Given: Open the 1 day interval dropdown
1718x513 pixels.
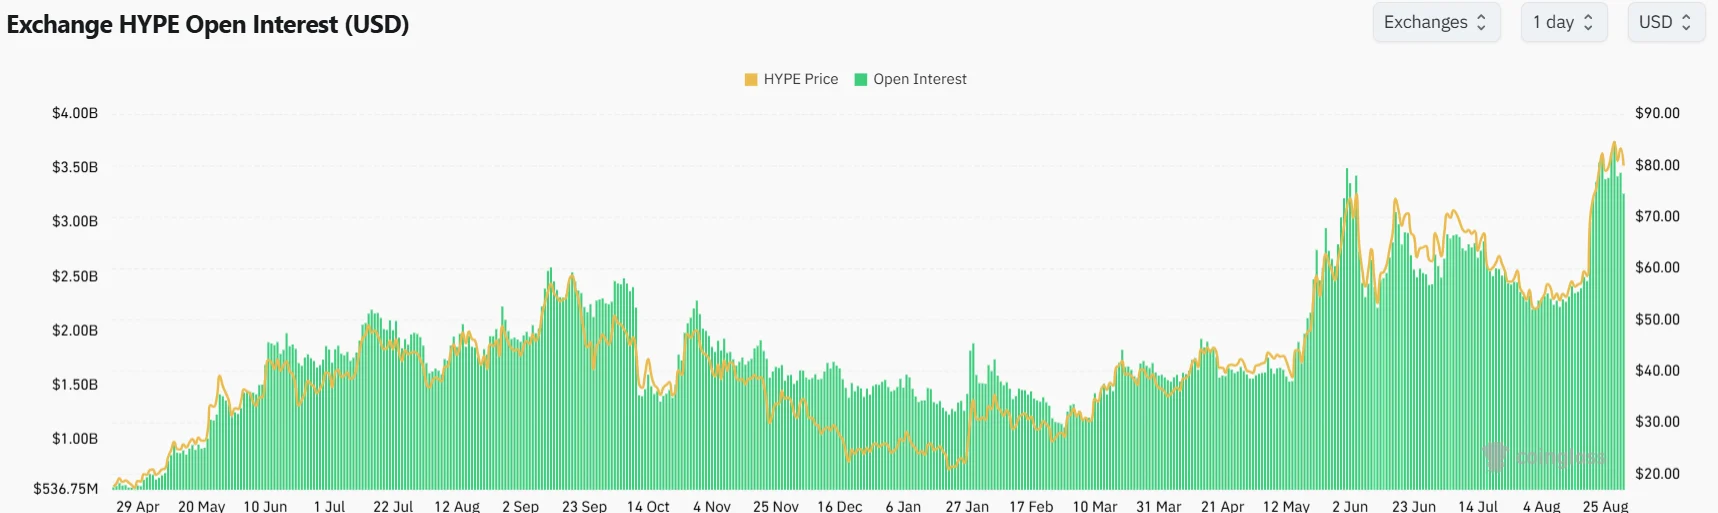Looking at the screenshot, I should (x=1564, y=22).
